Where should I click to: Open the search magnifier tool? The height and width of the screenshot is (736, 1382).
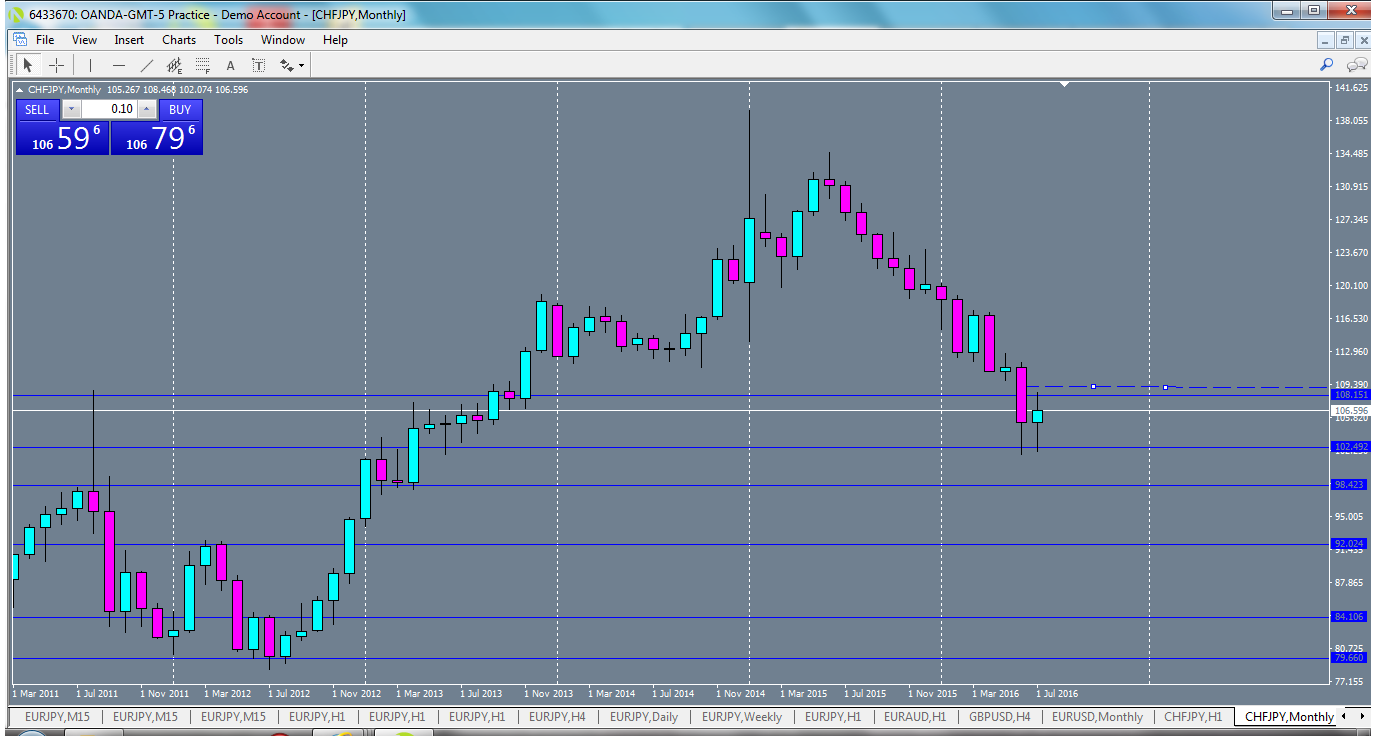(x=1326, y=63)
